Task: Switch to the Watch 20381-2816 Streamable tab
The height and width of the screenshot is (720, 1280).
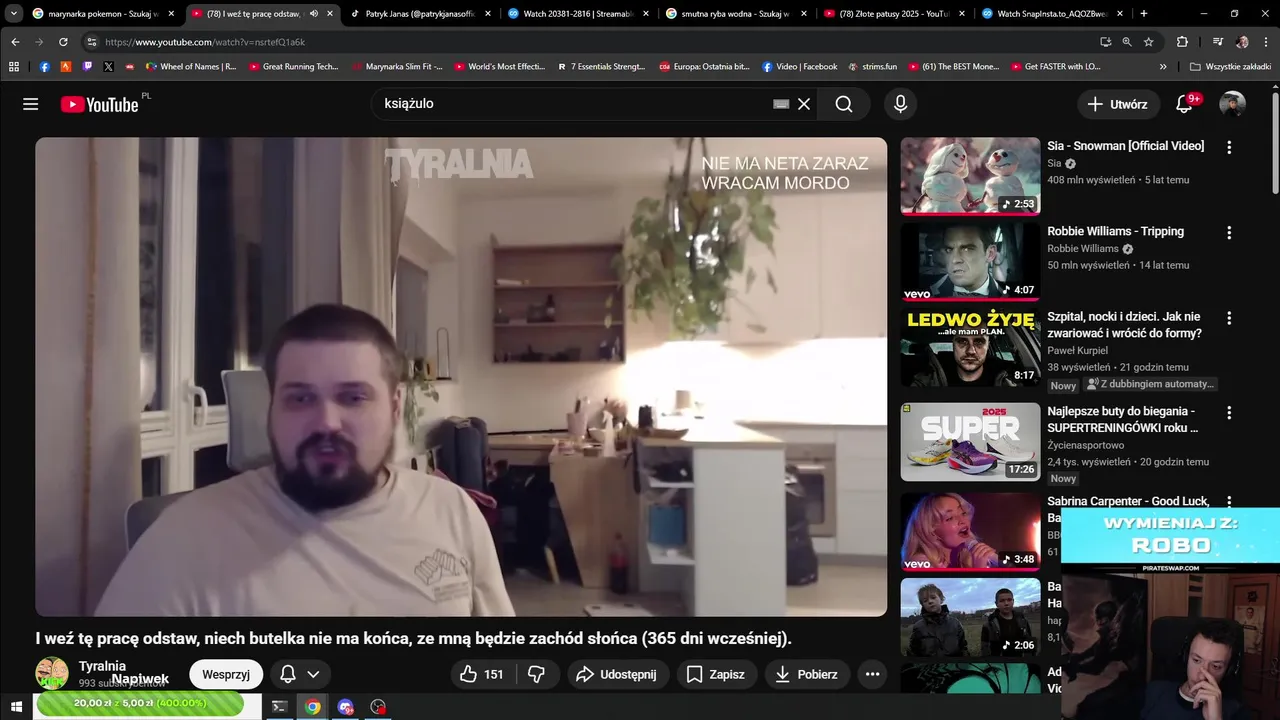Action: [x=577, y=14]
